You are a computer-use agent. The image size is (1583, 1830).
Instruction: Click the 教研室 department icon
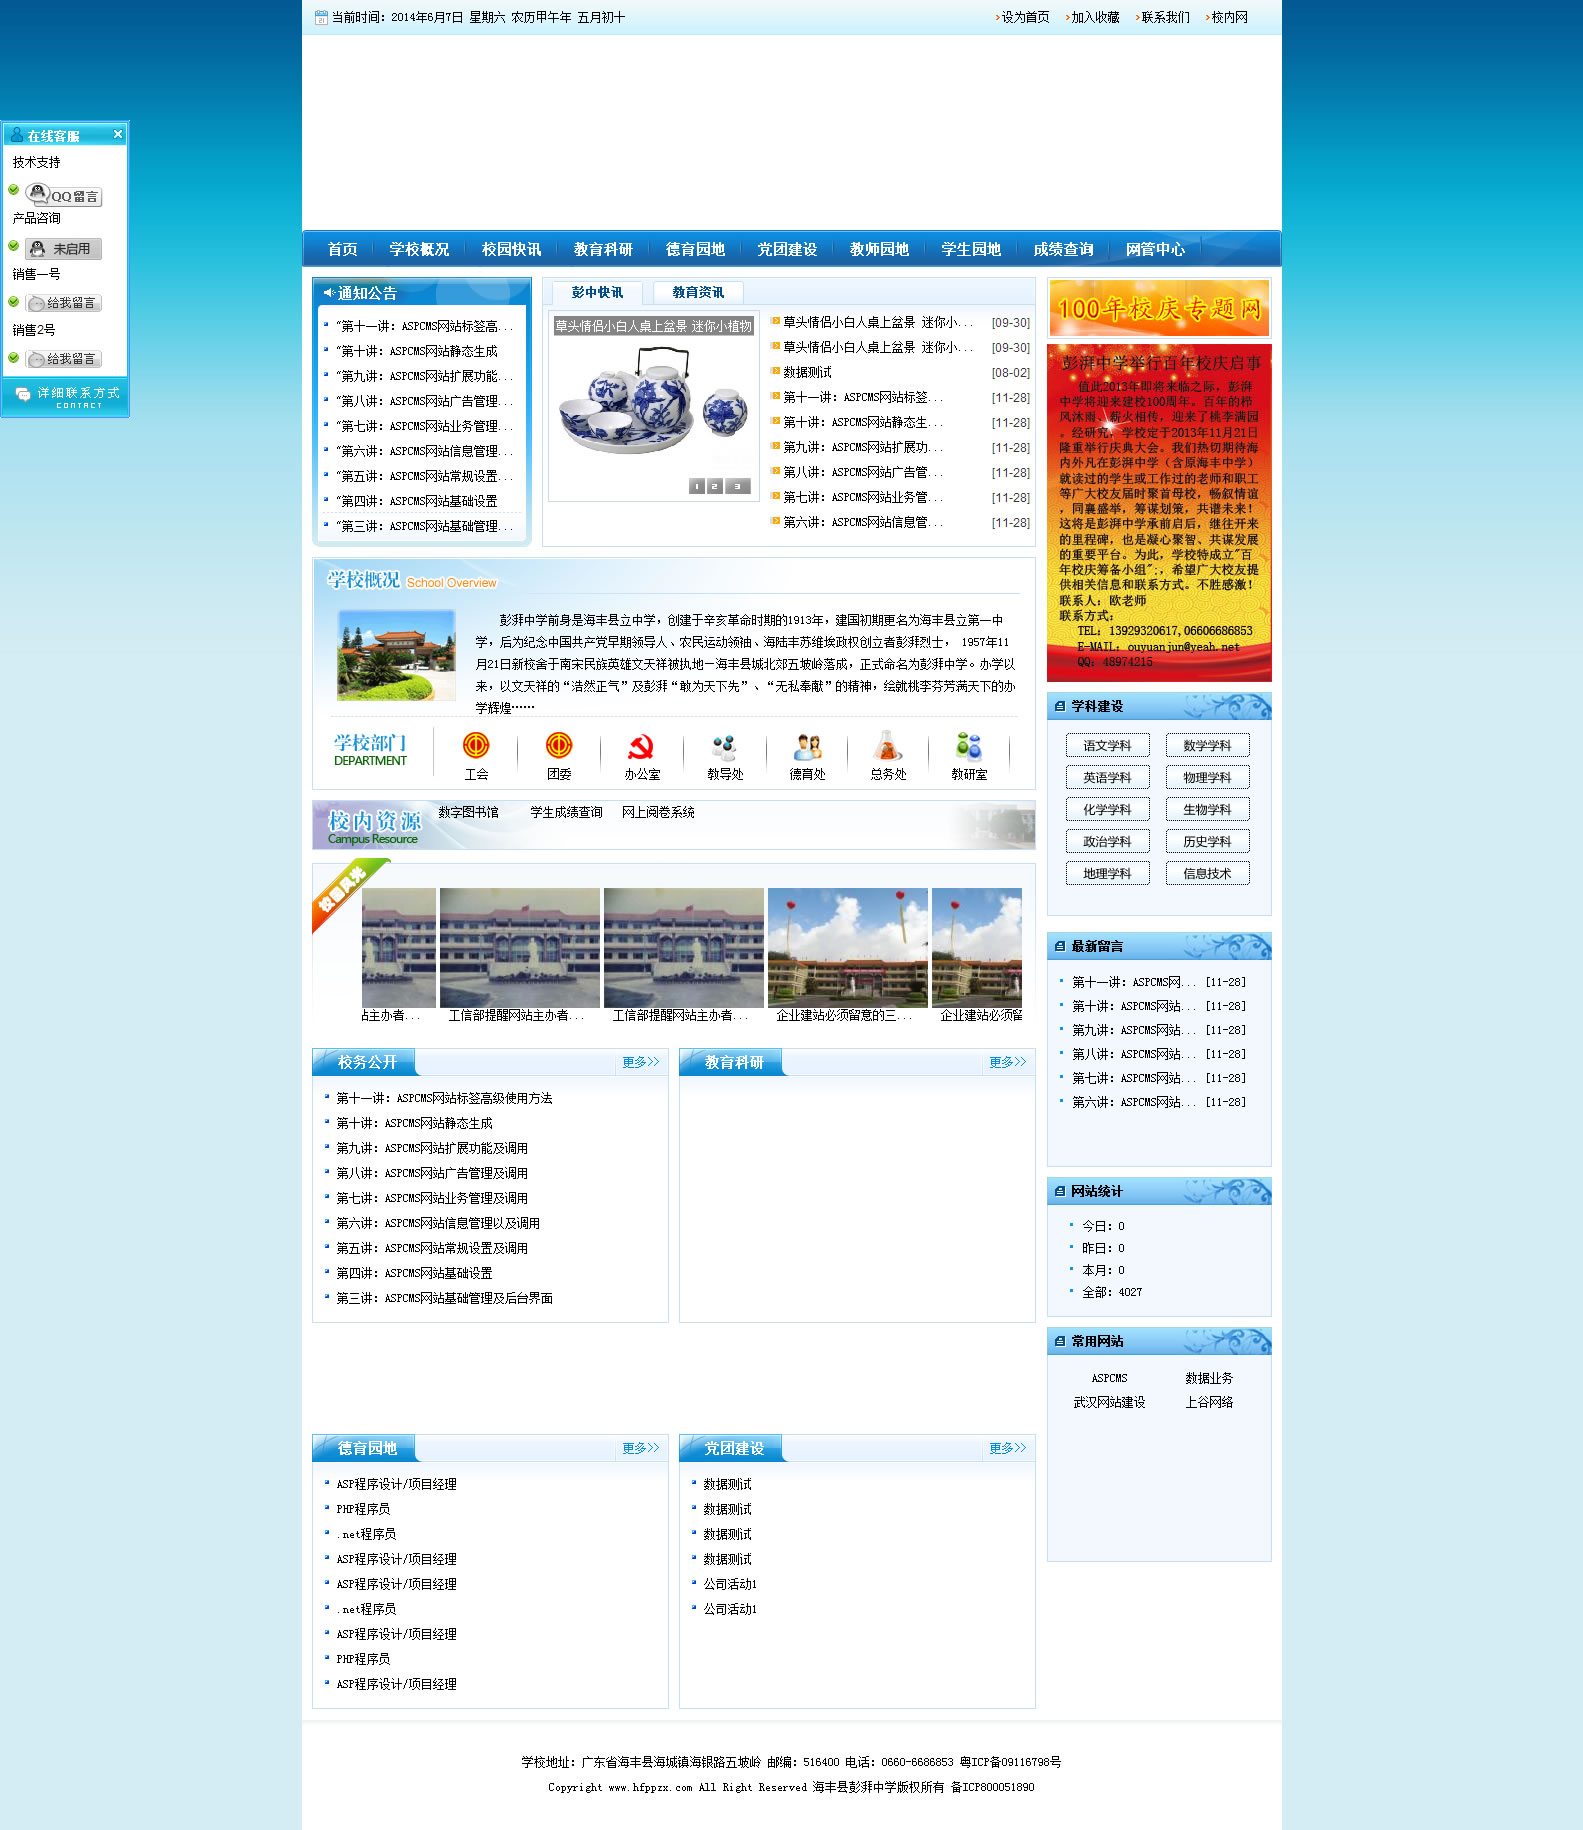tap(968, 746)
